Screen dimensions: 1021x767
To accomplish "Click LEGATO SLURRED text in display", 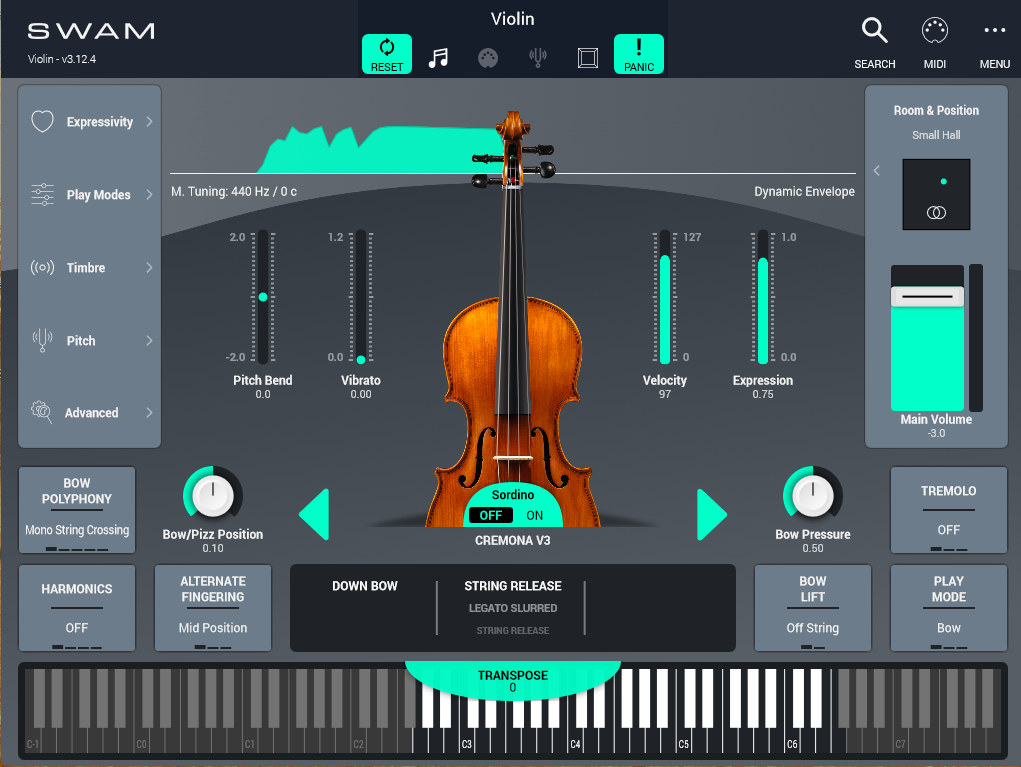I will coord(512,608).
